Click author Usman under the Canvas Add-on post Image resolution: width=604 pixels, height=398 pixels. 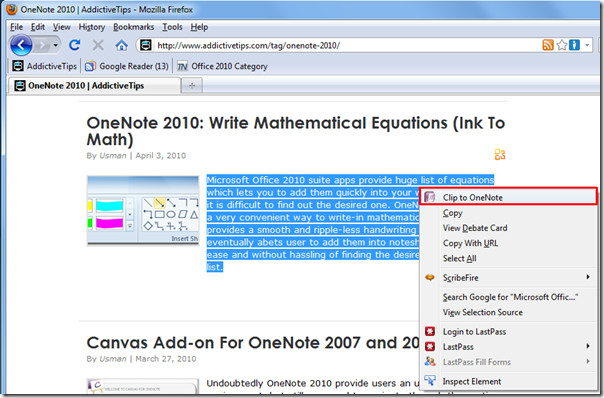click(112, 359)
